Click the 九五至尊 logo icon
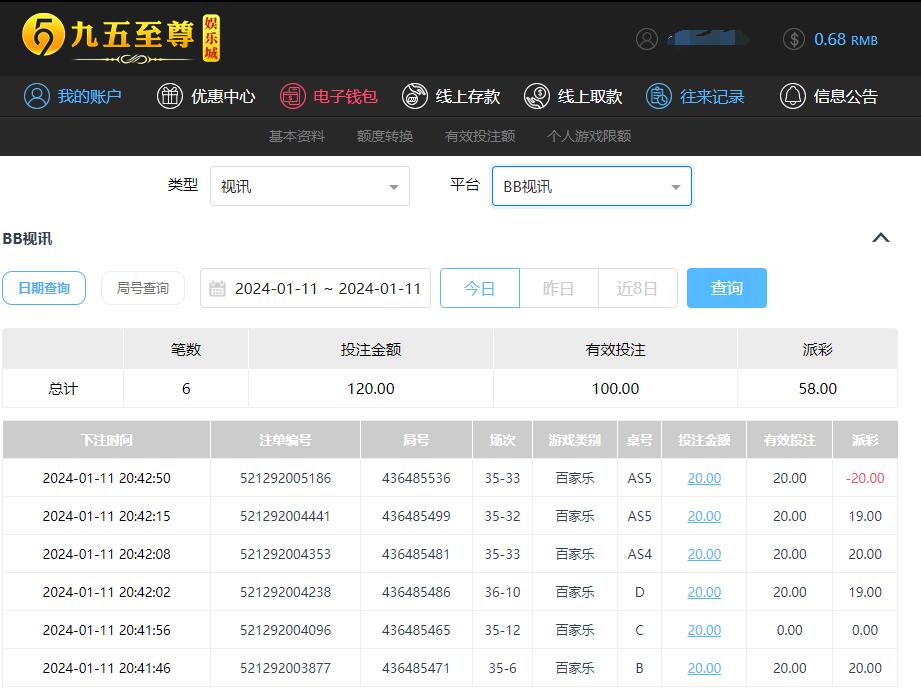This screenshot has width=921, height=694. [43, 38]
